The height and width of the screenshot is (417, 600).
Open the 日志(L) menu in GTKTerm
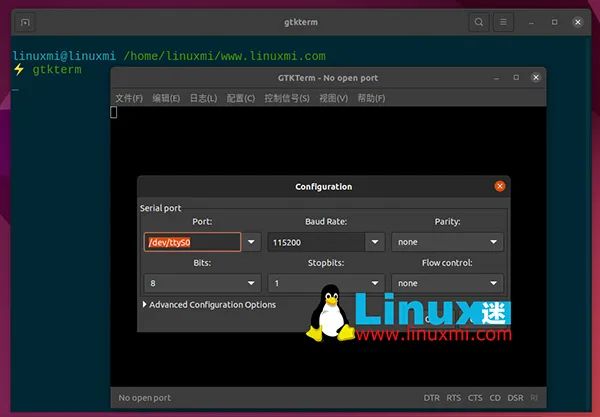203,98
